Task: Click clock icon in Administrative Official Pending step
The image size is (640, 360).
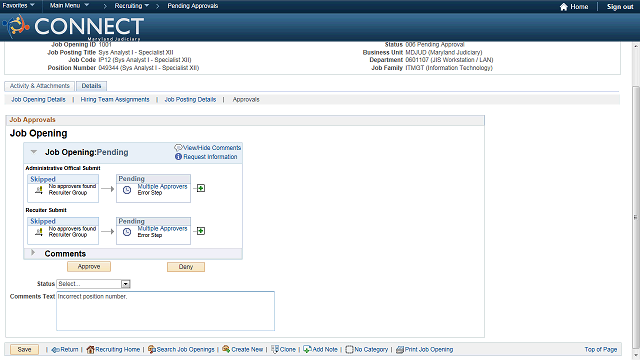Action: pos(127,190)
